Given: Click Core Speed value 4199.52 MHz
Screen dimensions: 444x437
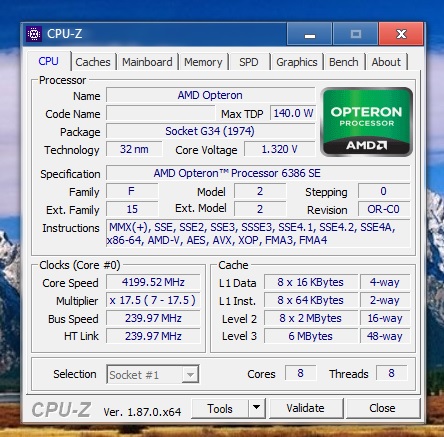Looking at the screenshot, I should tap(153, 282).
